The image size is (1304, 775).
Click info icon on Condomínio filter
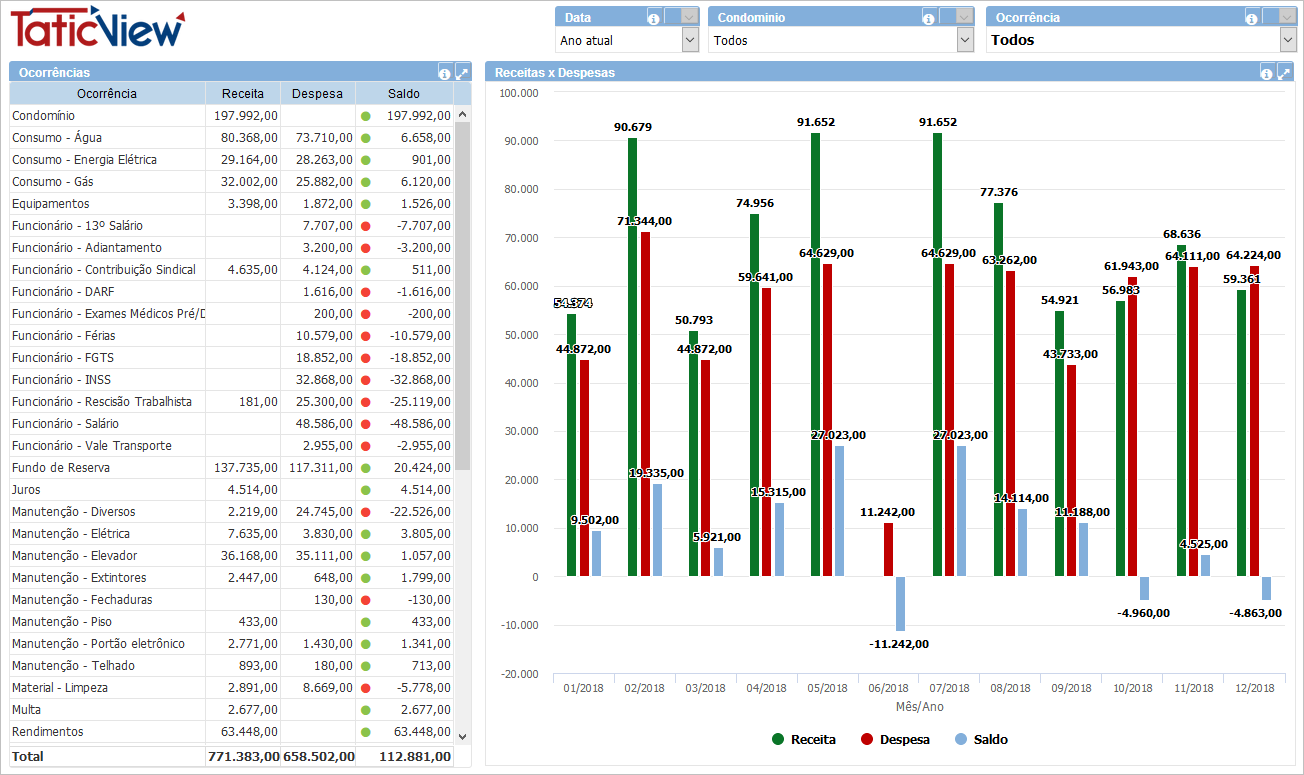pyautogui.click(x=929, y=17)
